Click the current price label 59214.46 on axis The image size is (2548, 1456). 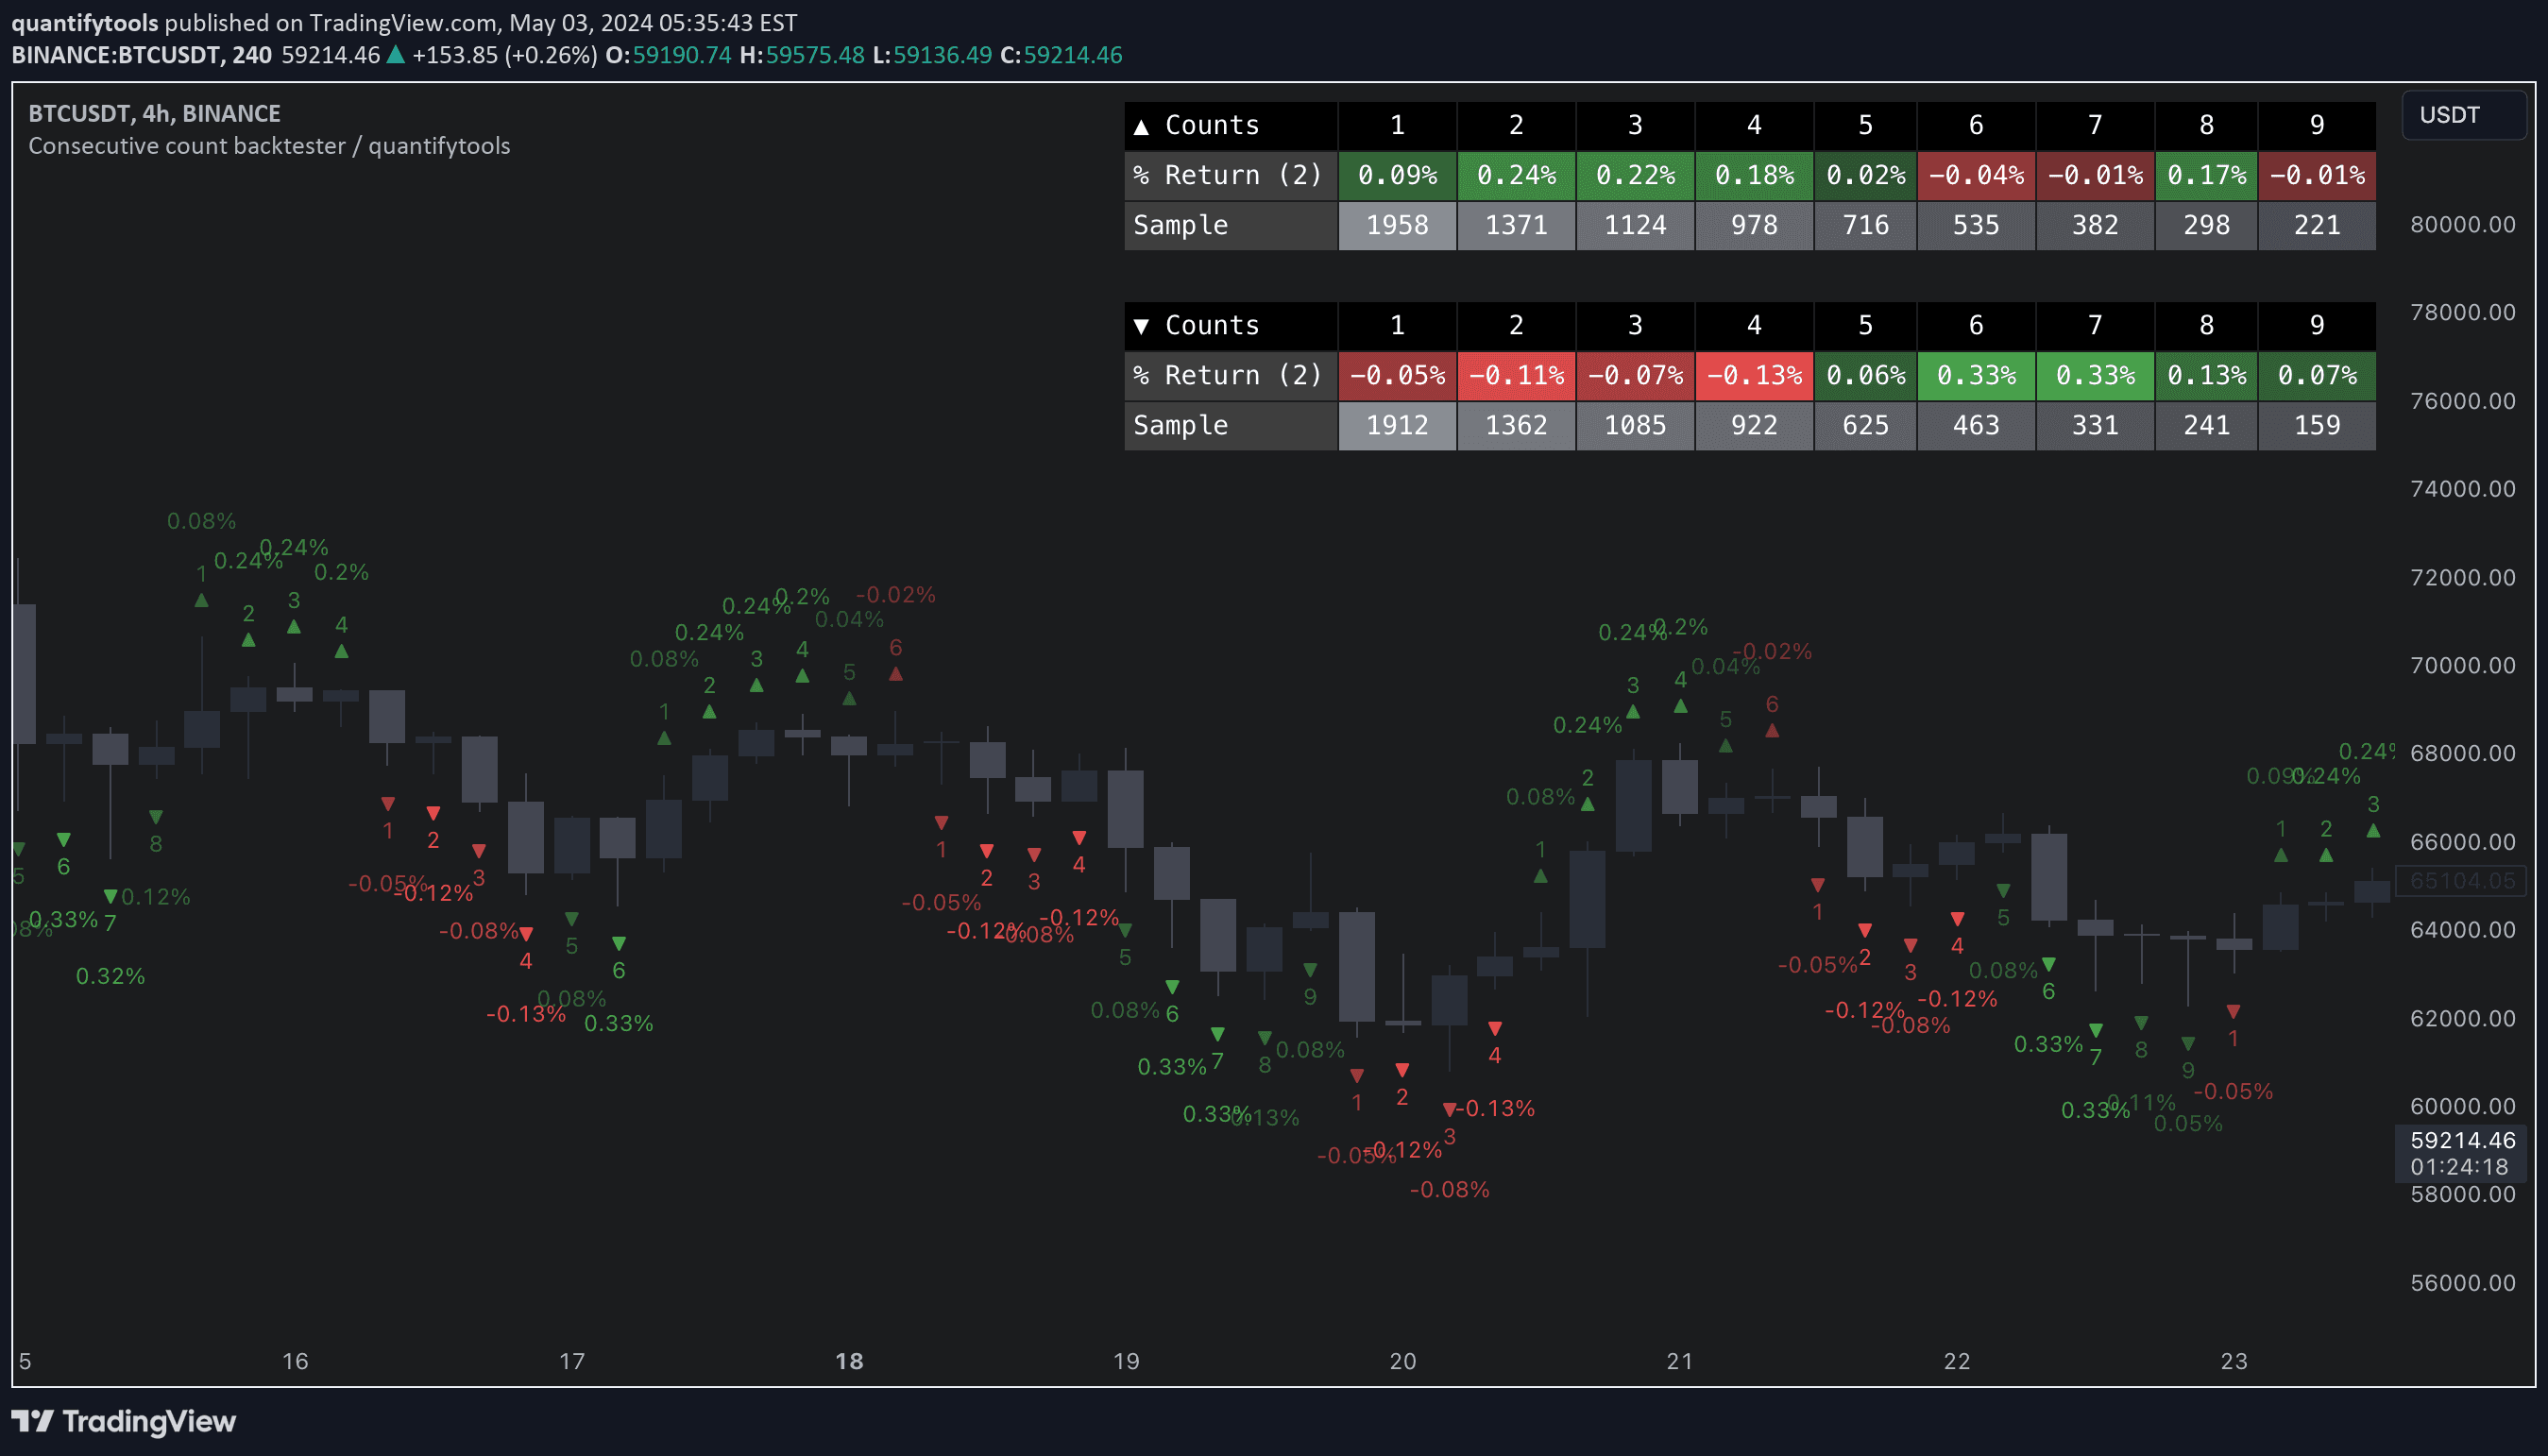(2462, 1140)
